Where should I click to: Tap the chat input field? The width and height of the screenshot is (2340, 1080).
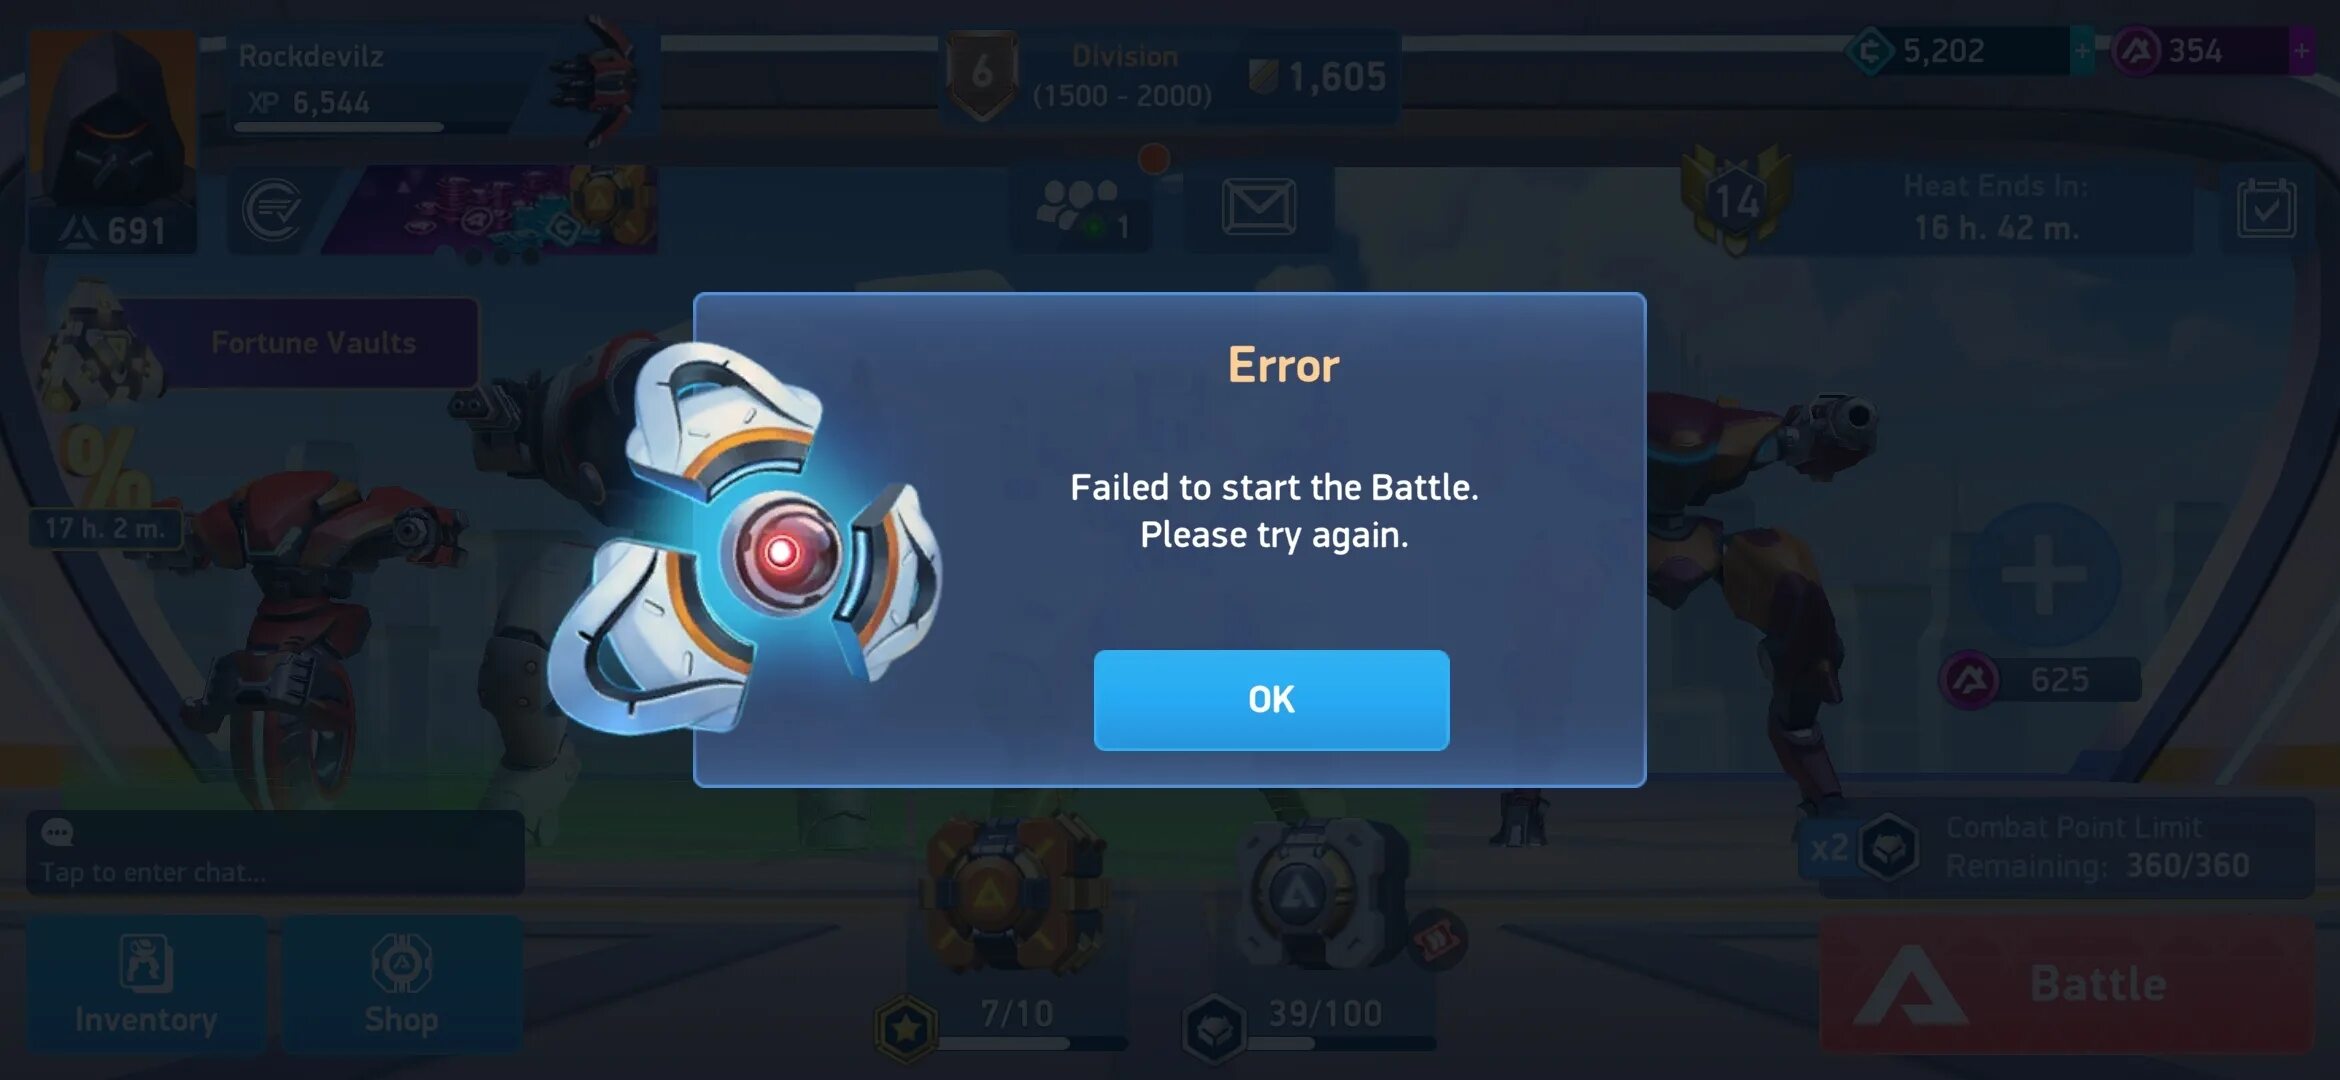point(275,853)
